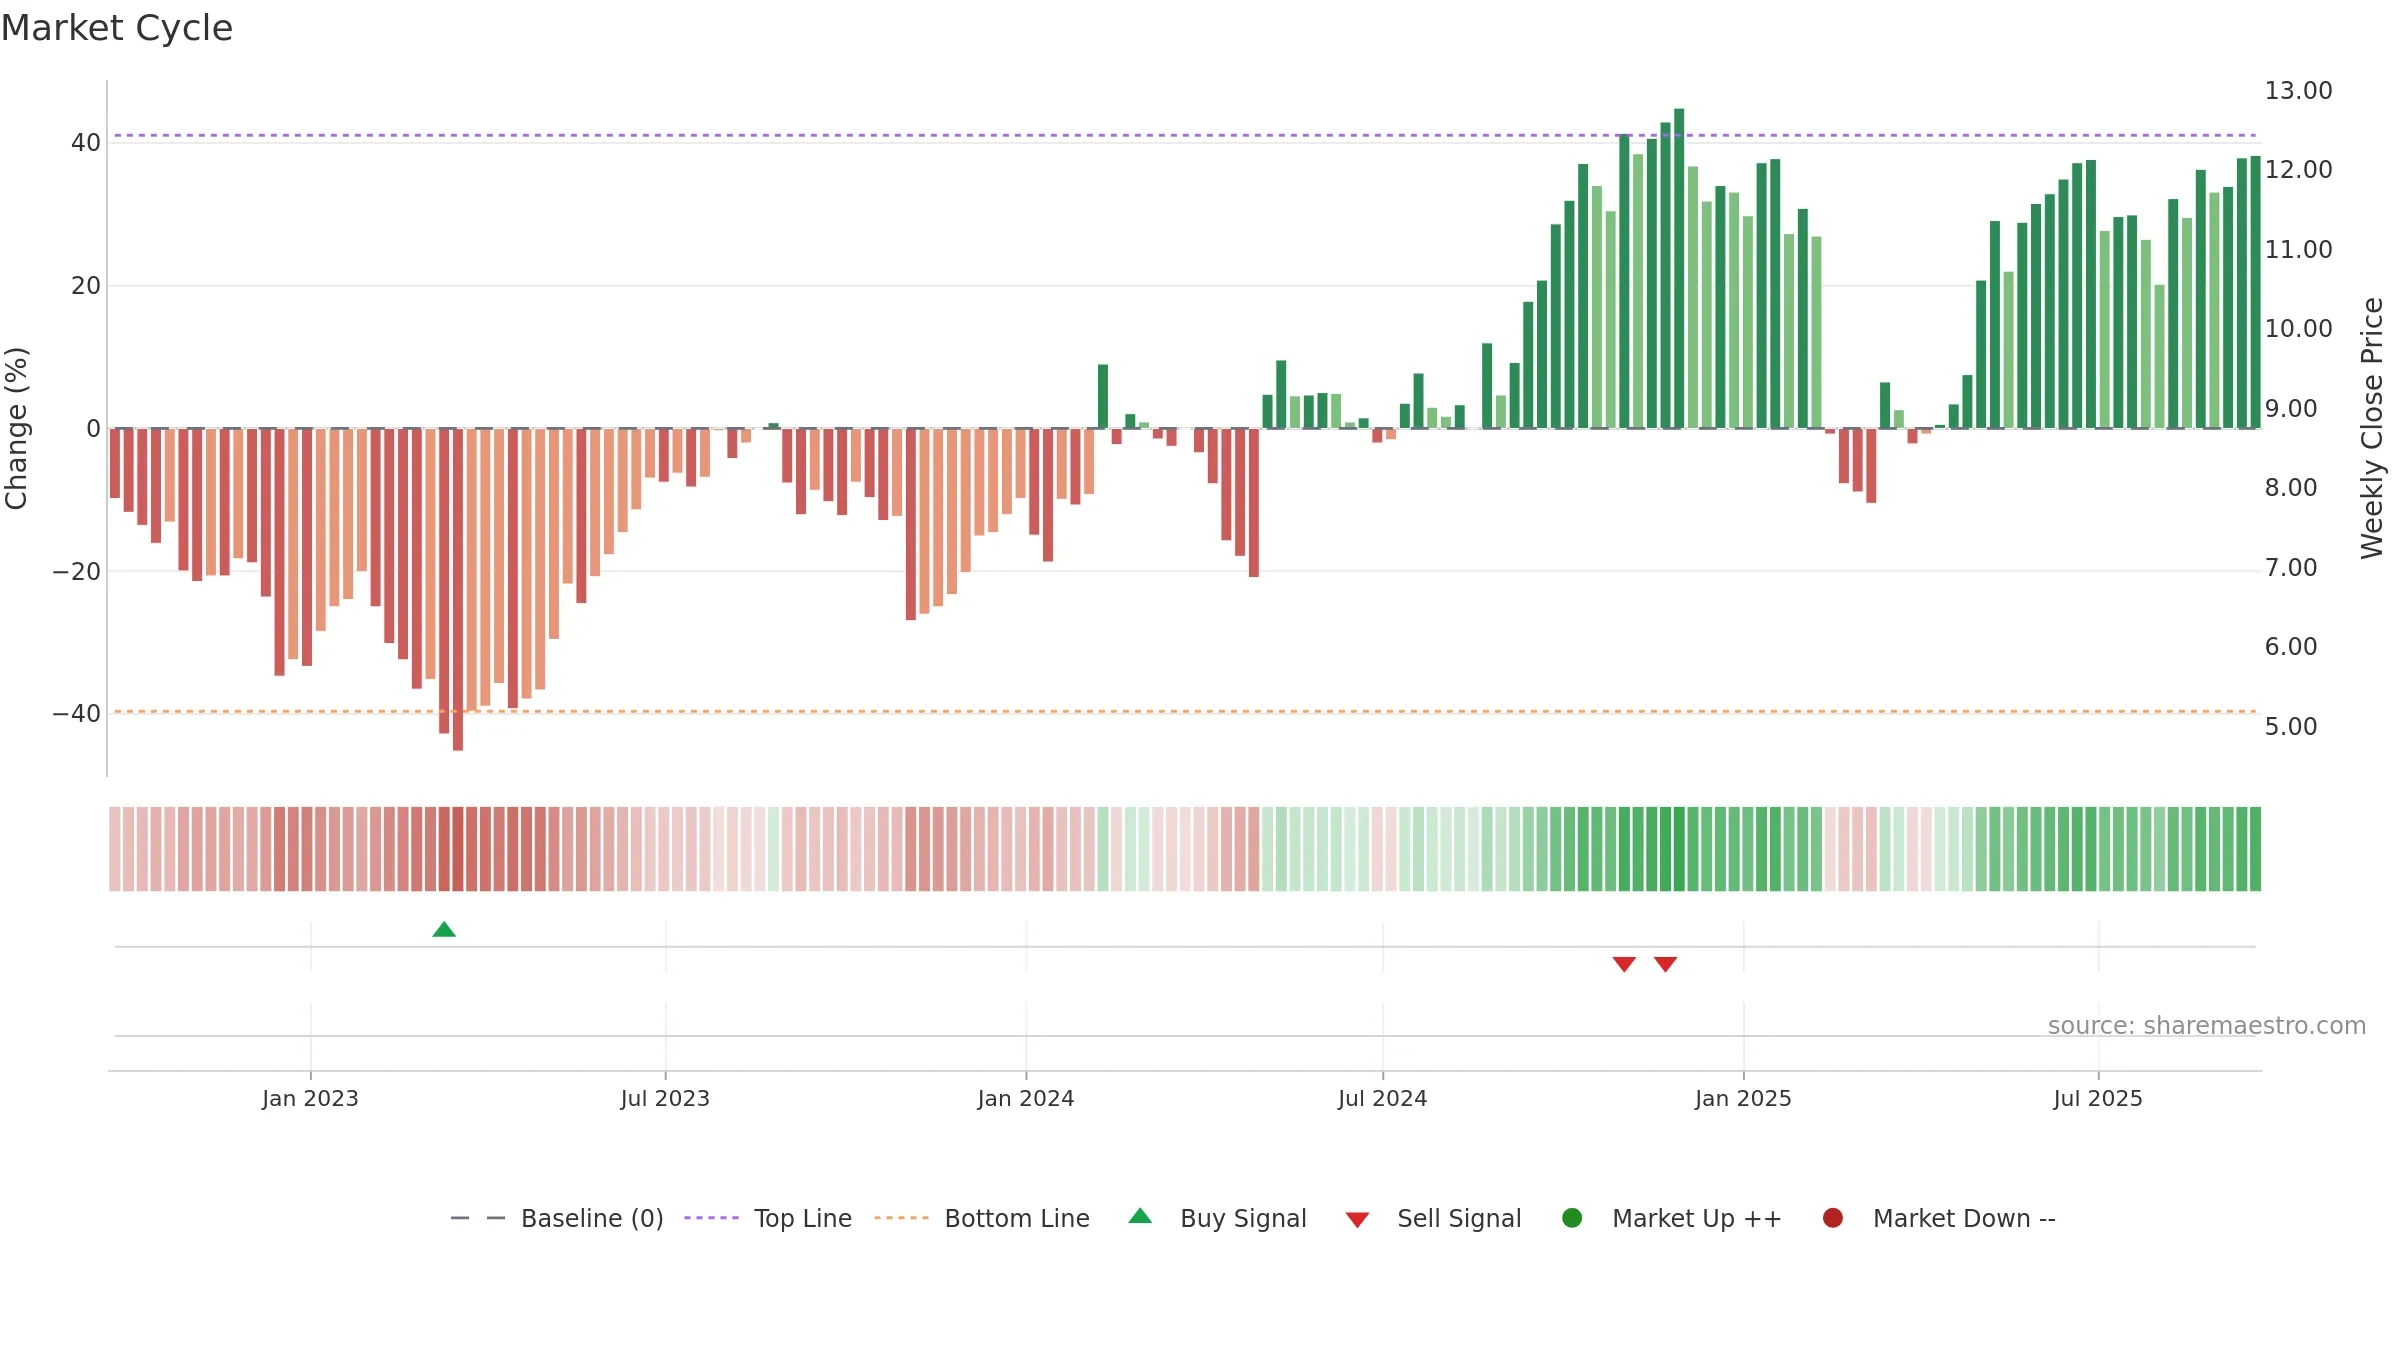Click the first red Sell Signal marker

click(x=1624, y=964)
